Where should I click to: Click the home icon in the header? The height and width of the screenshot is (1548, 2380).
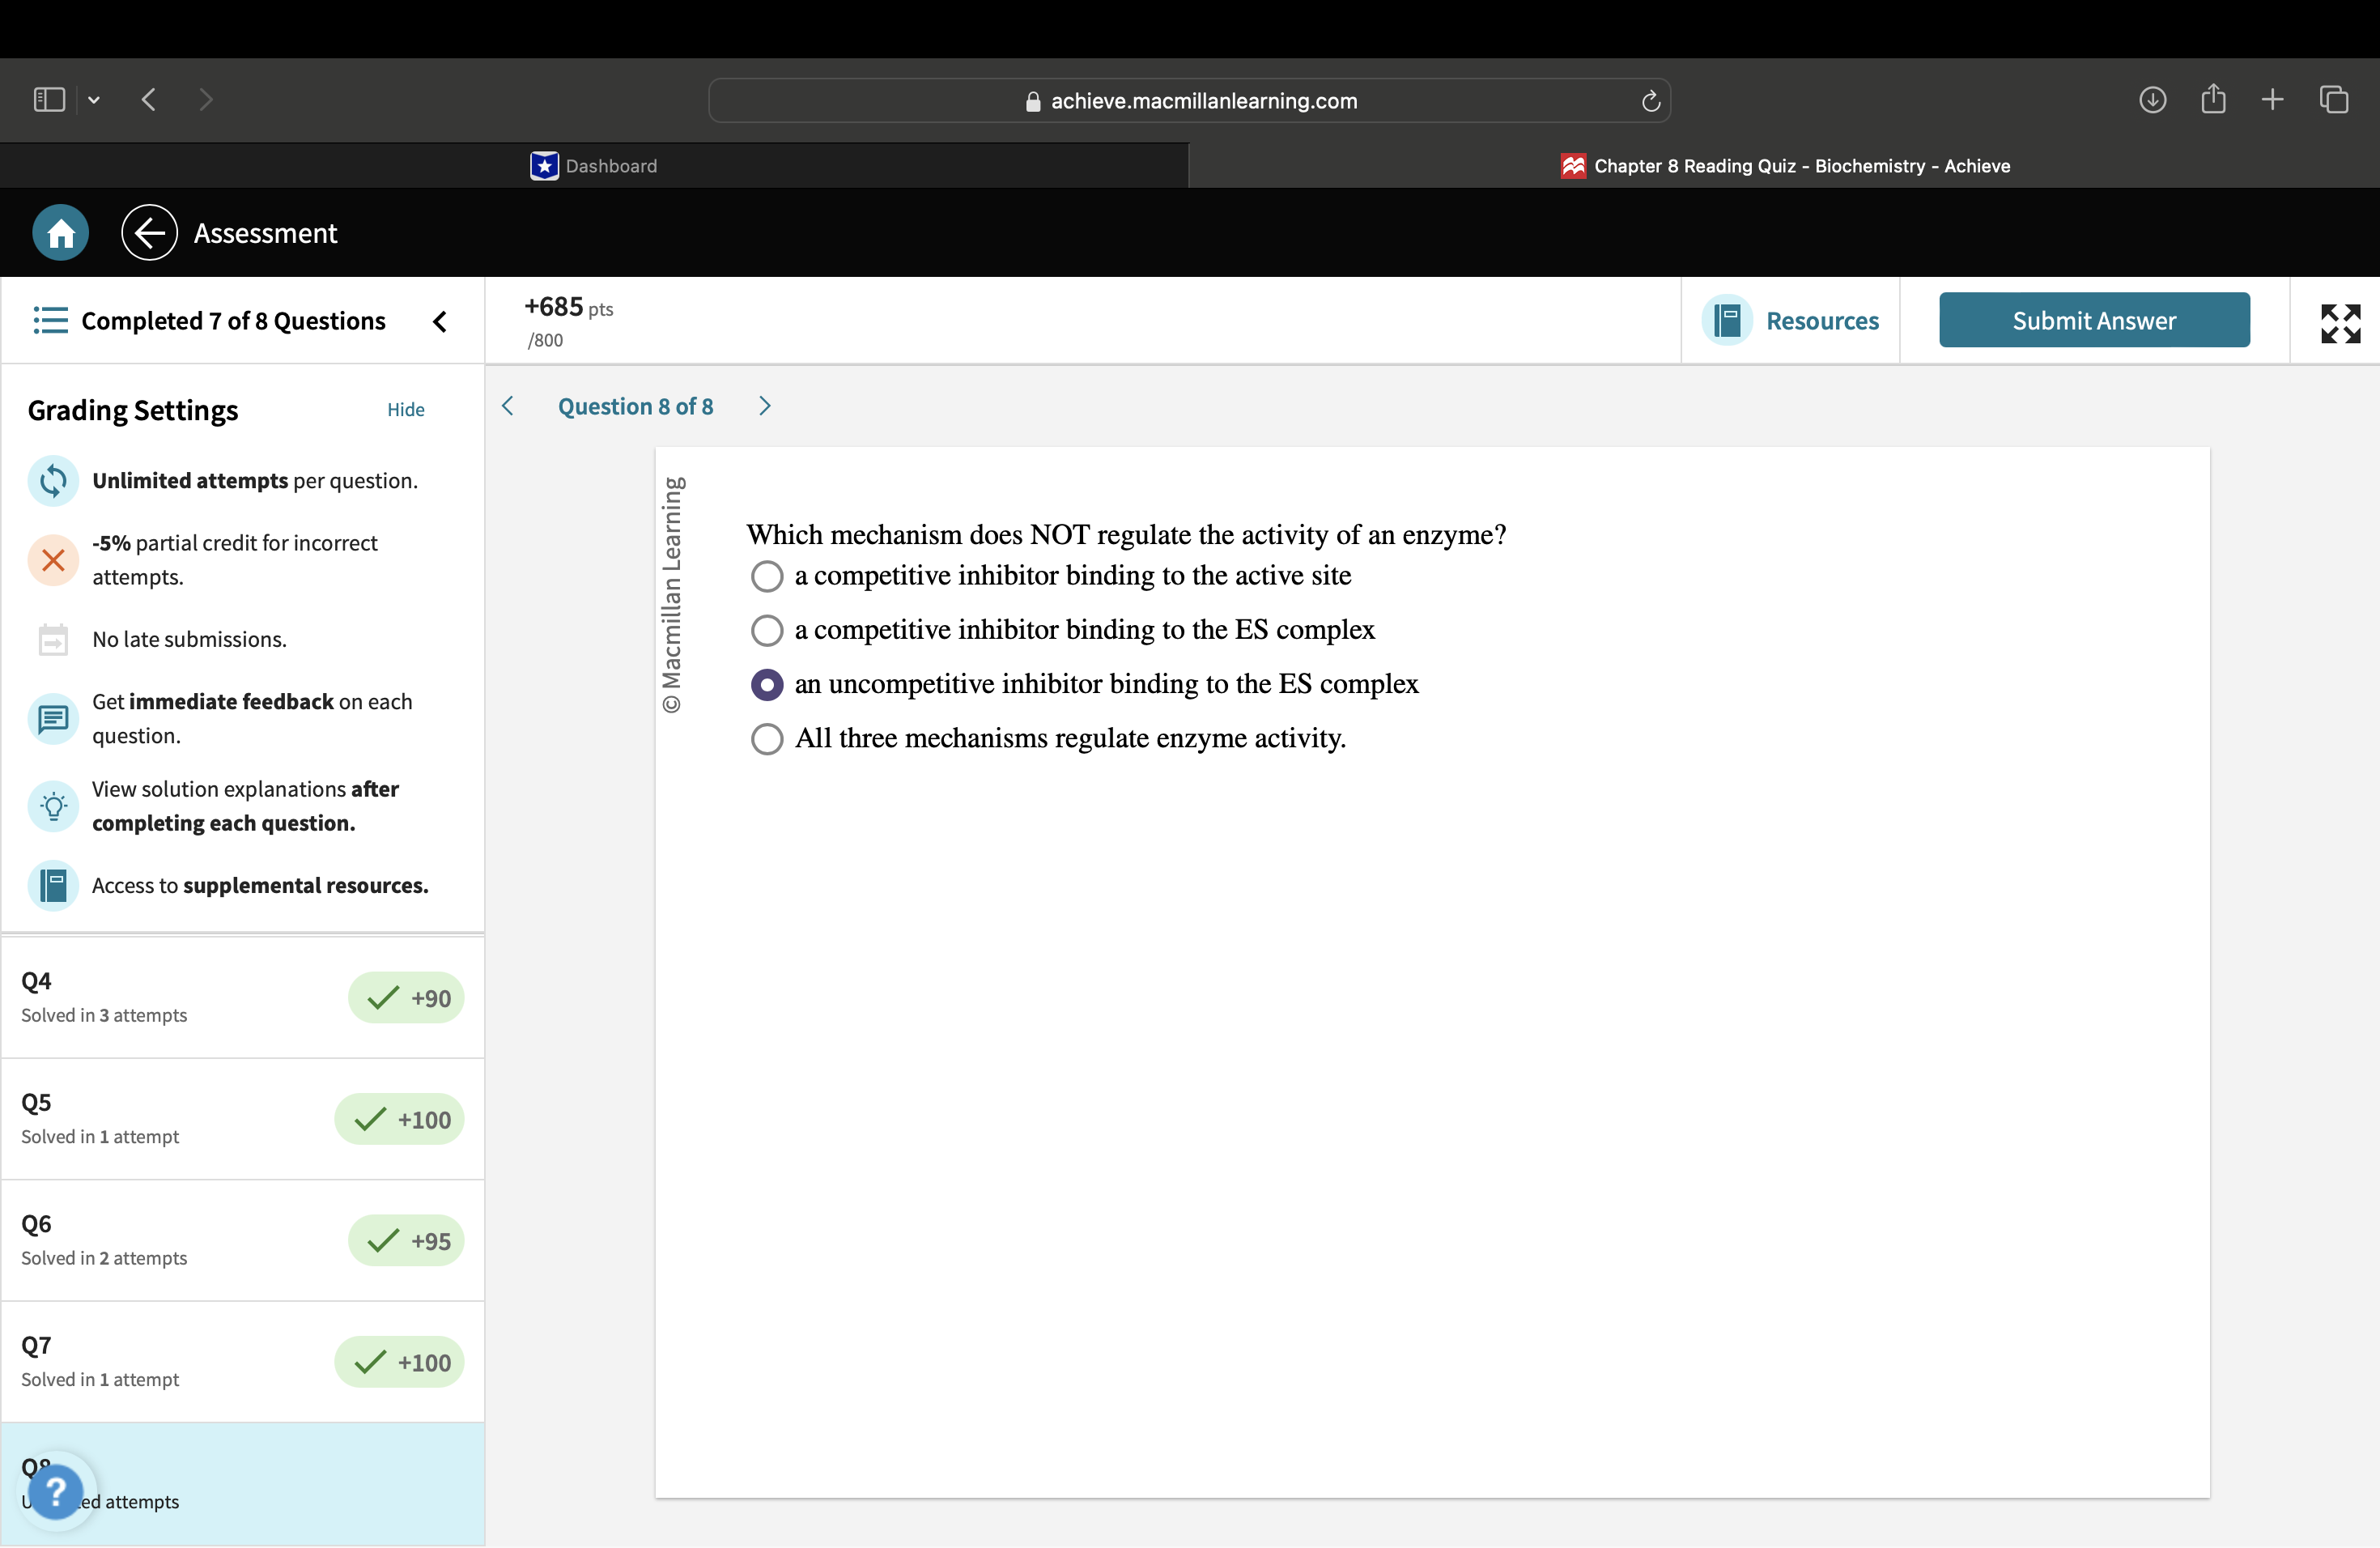click(x=59, y=232)
